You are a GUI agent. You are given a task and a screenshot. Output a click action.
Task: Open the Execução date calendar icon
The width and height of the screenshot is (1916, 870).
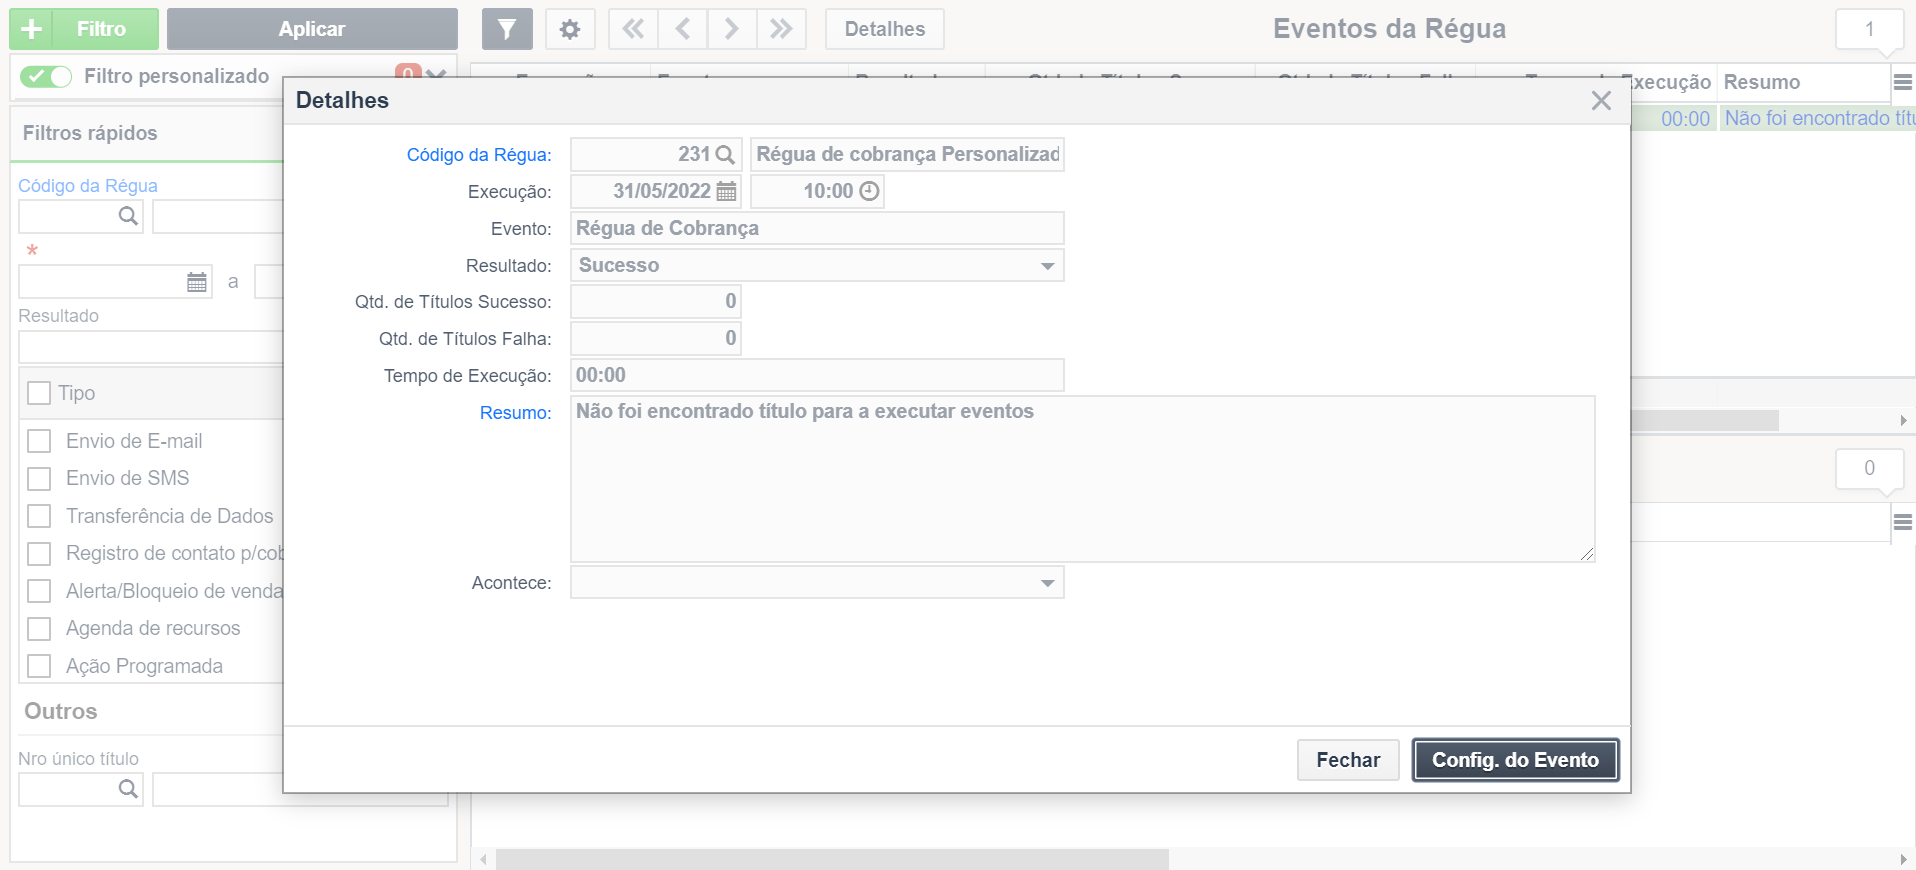pyautogui.click(x=727, y=192)
